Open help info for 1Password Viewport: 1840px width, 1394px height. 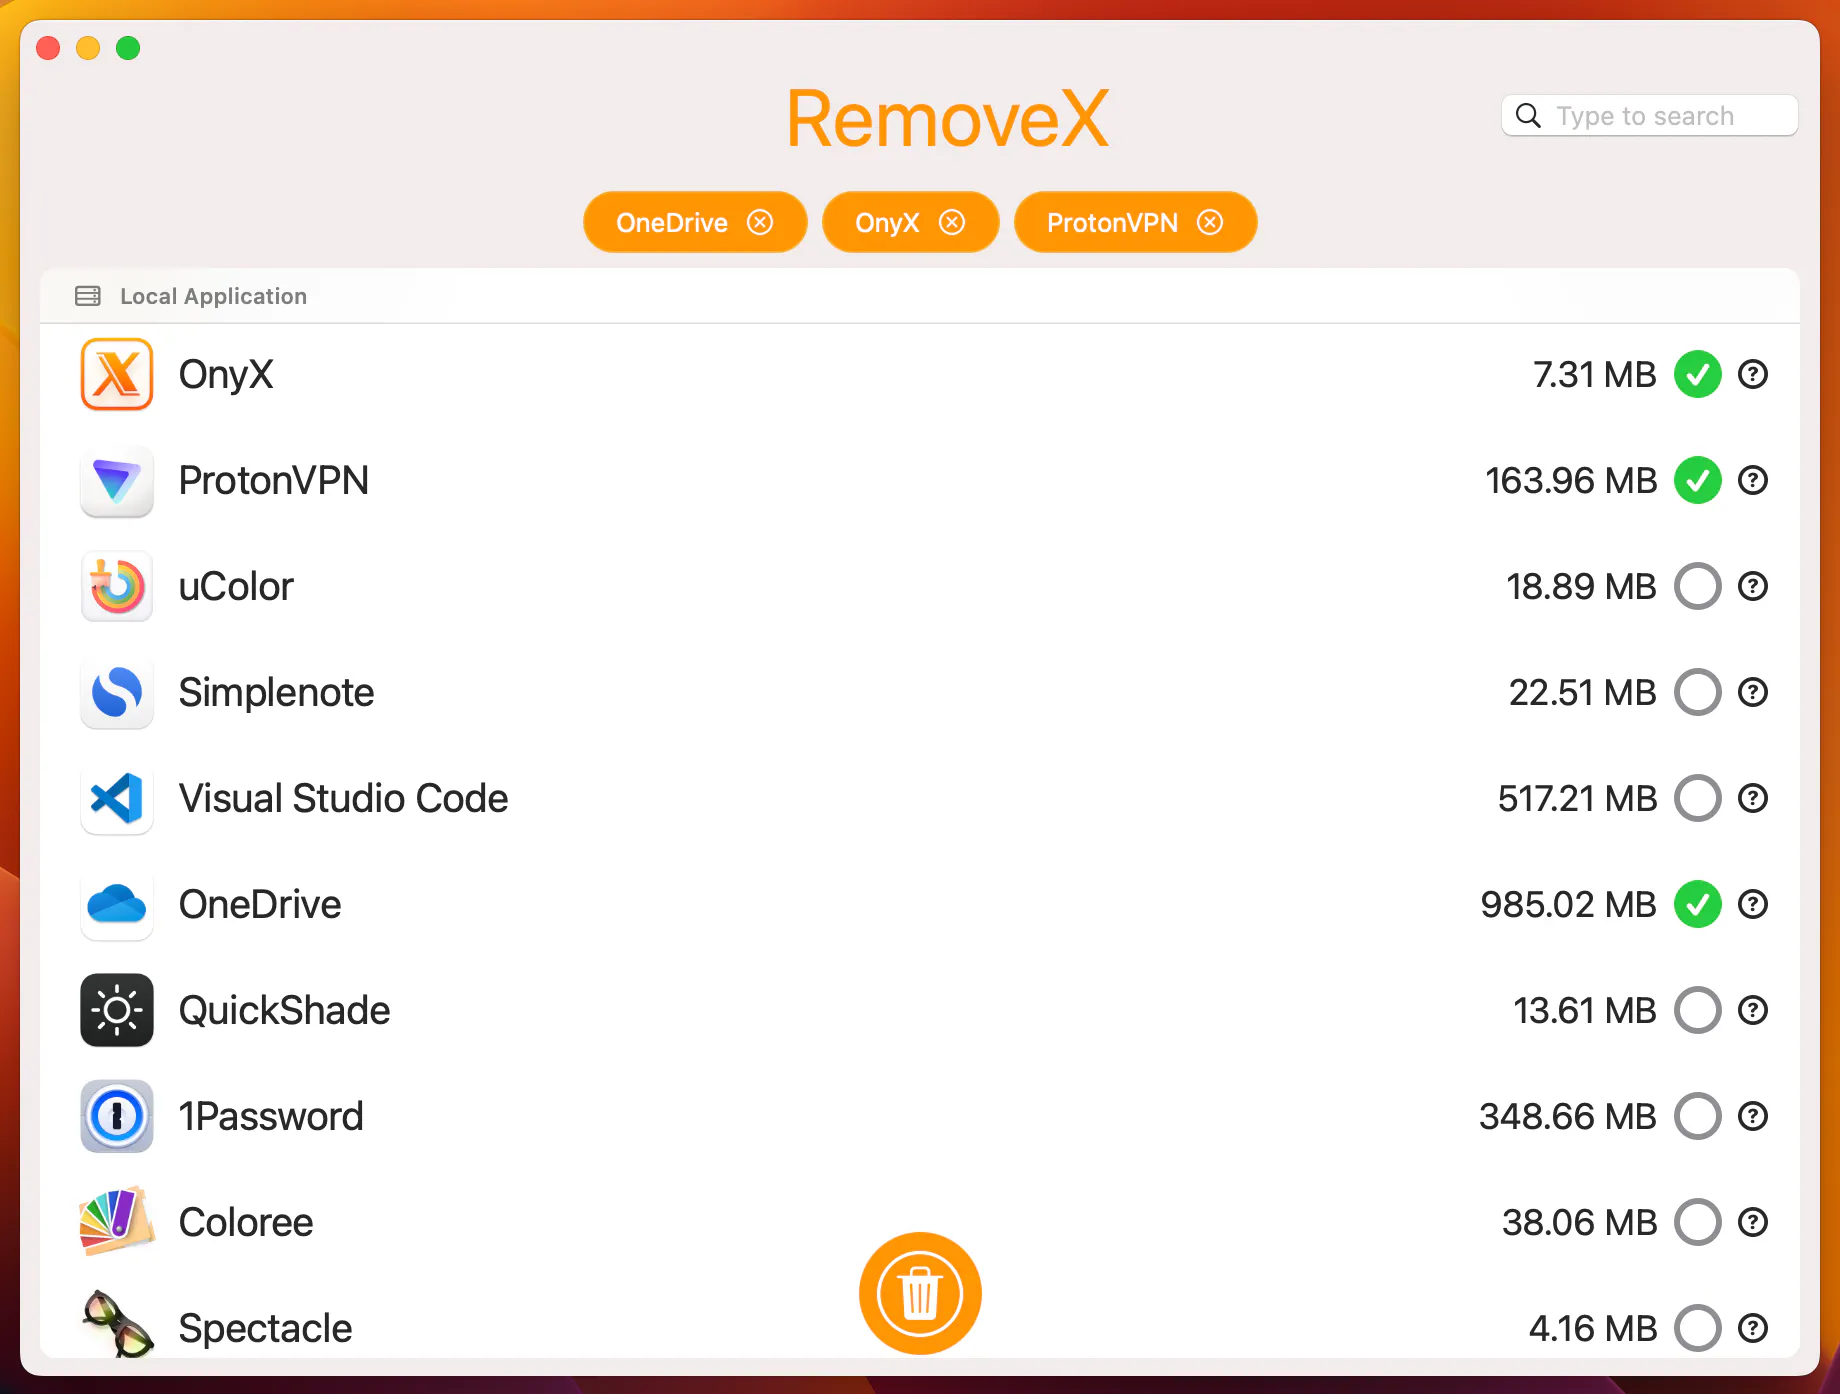point(1753,1116)
